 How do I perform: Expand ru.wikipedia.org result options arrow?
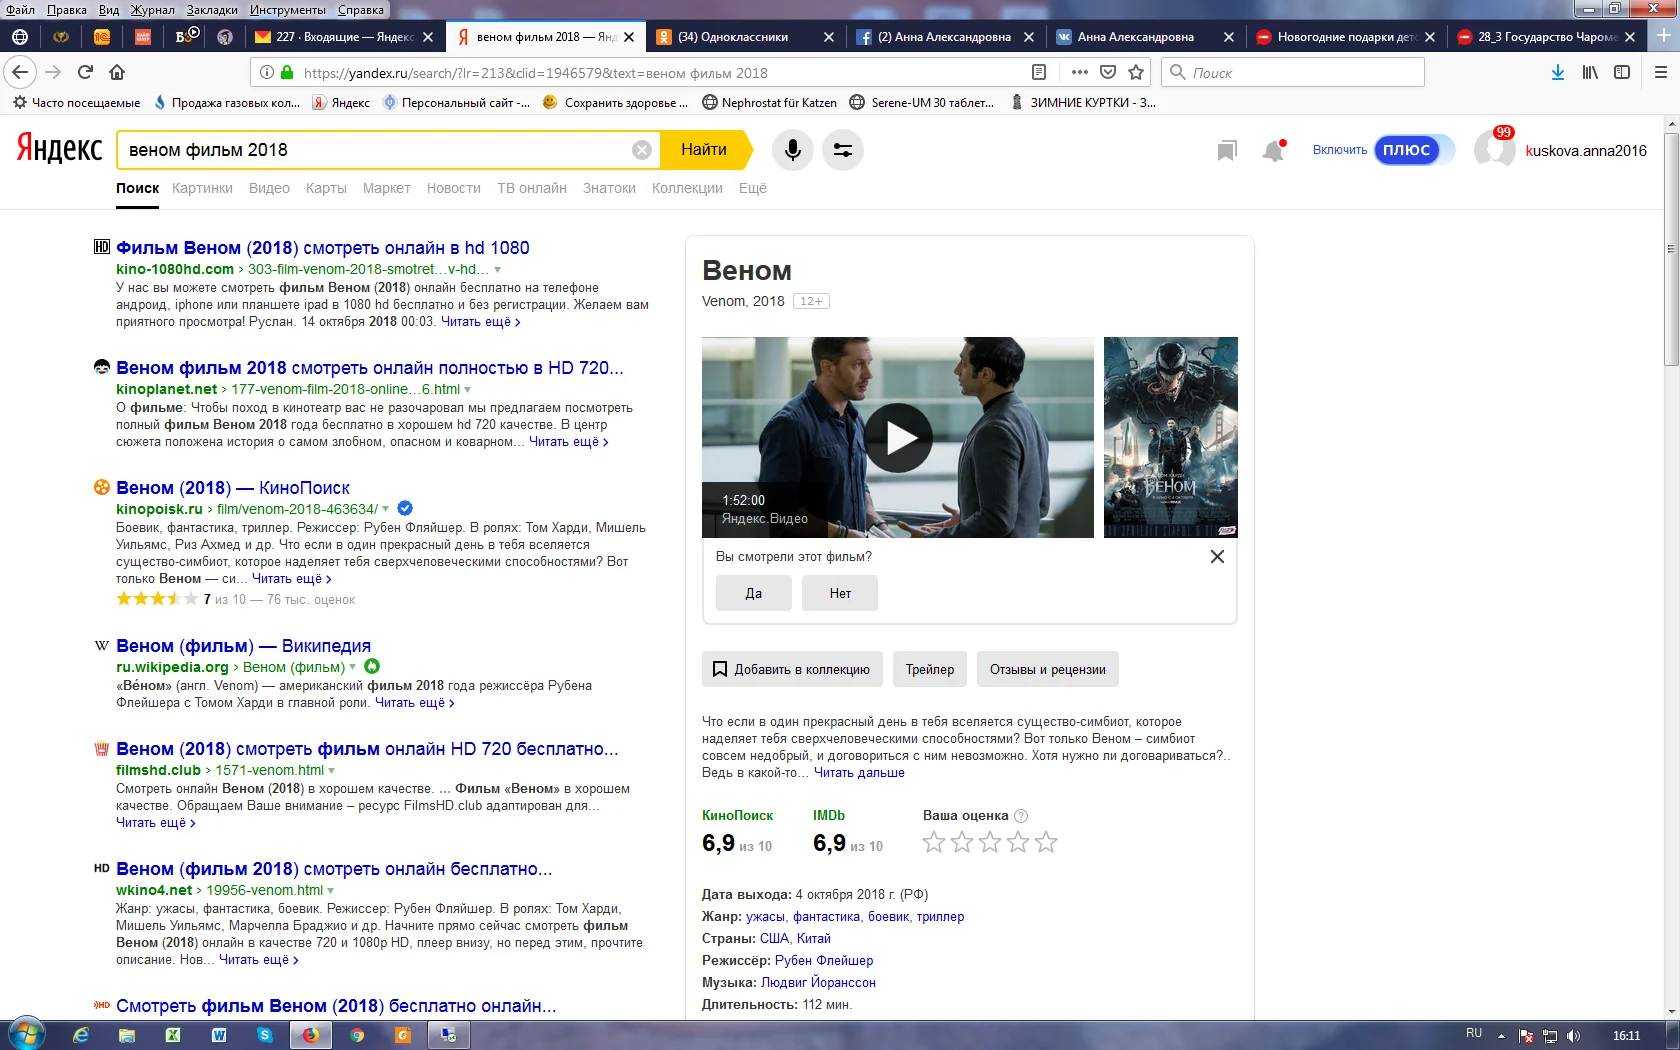point(352,667)
